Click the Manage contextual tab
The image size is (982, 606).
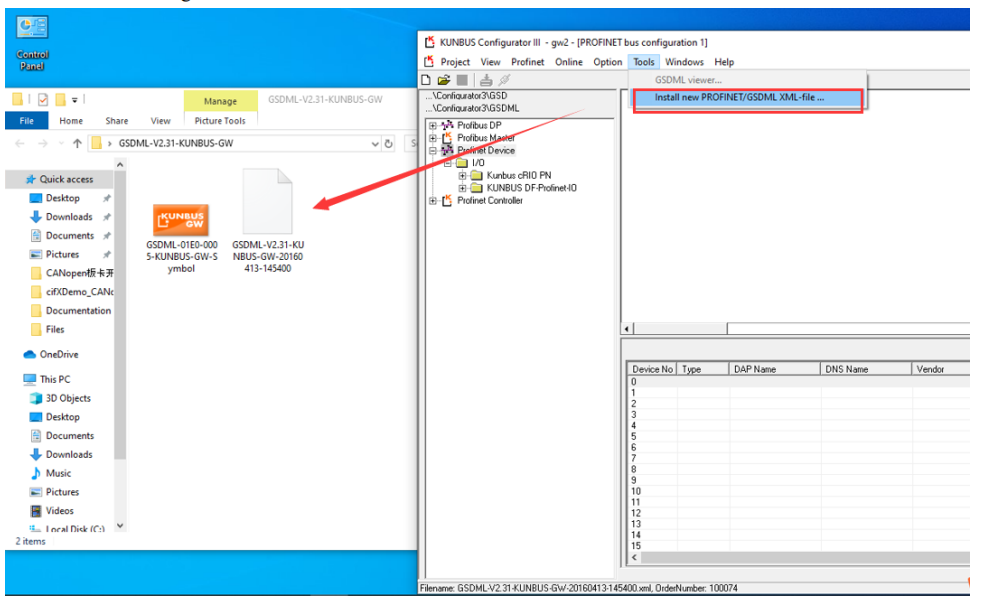[x=220, y=101]
